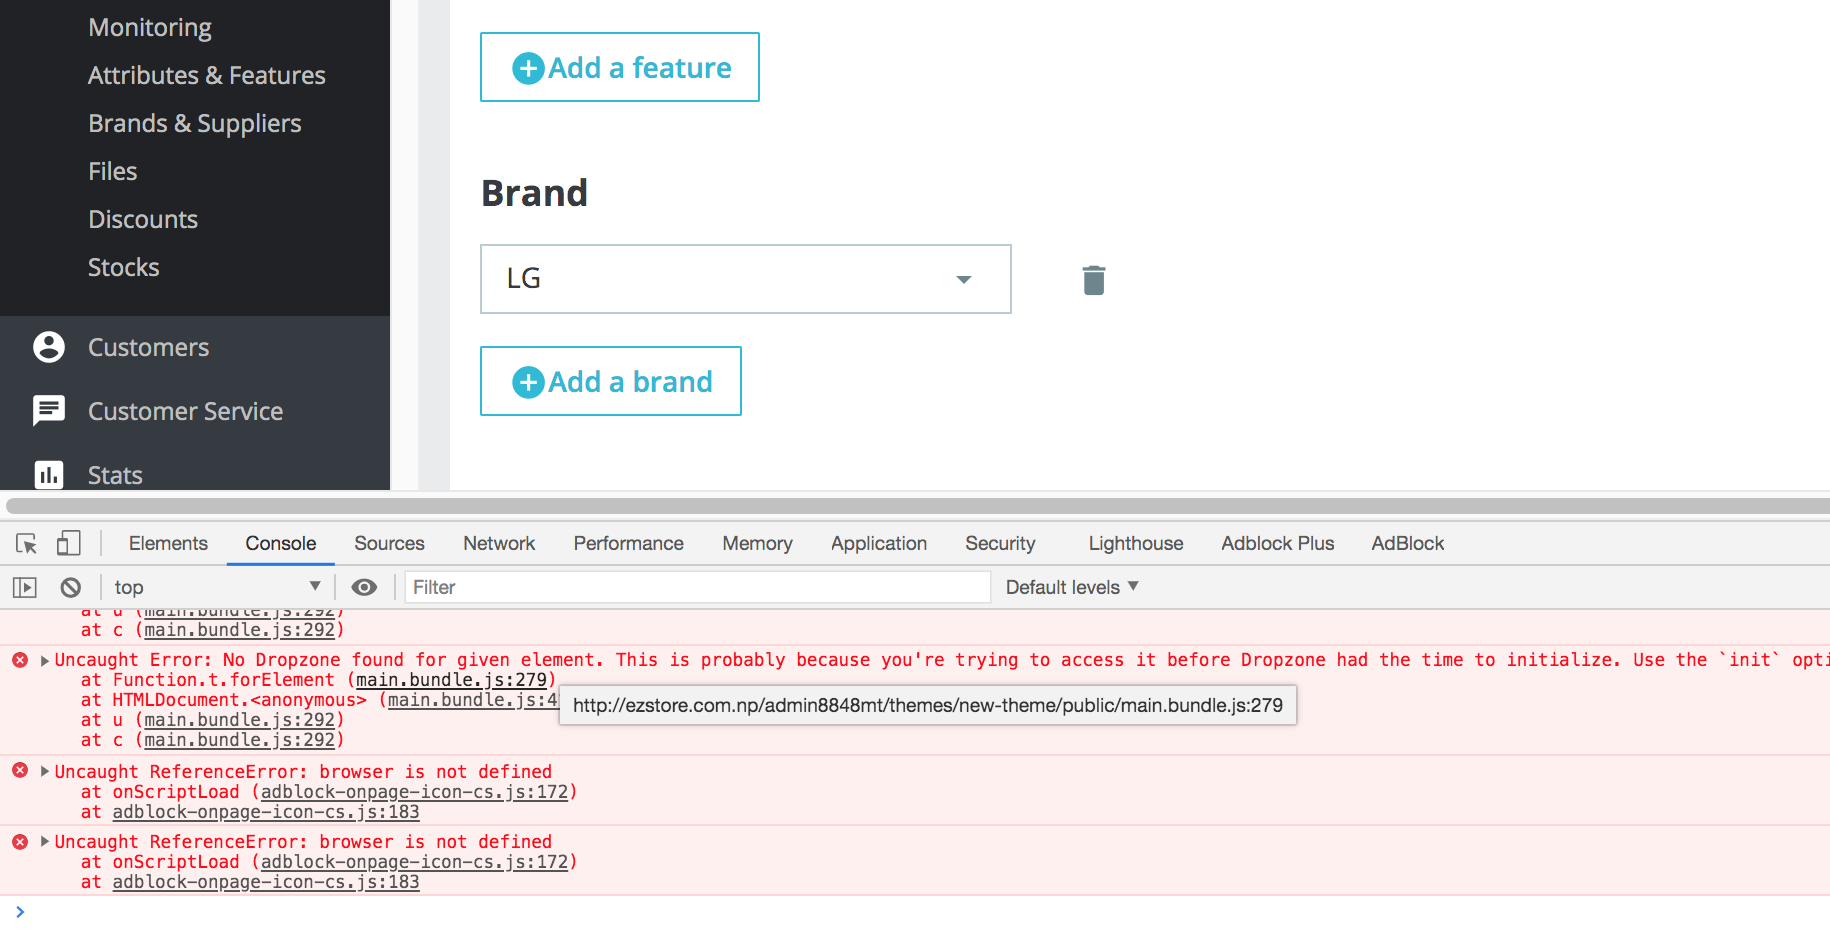Open Attributes & Features in the sidebar

pos(207,75)
